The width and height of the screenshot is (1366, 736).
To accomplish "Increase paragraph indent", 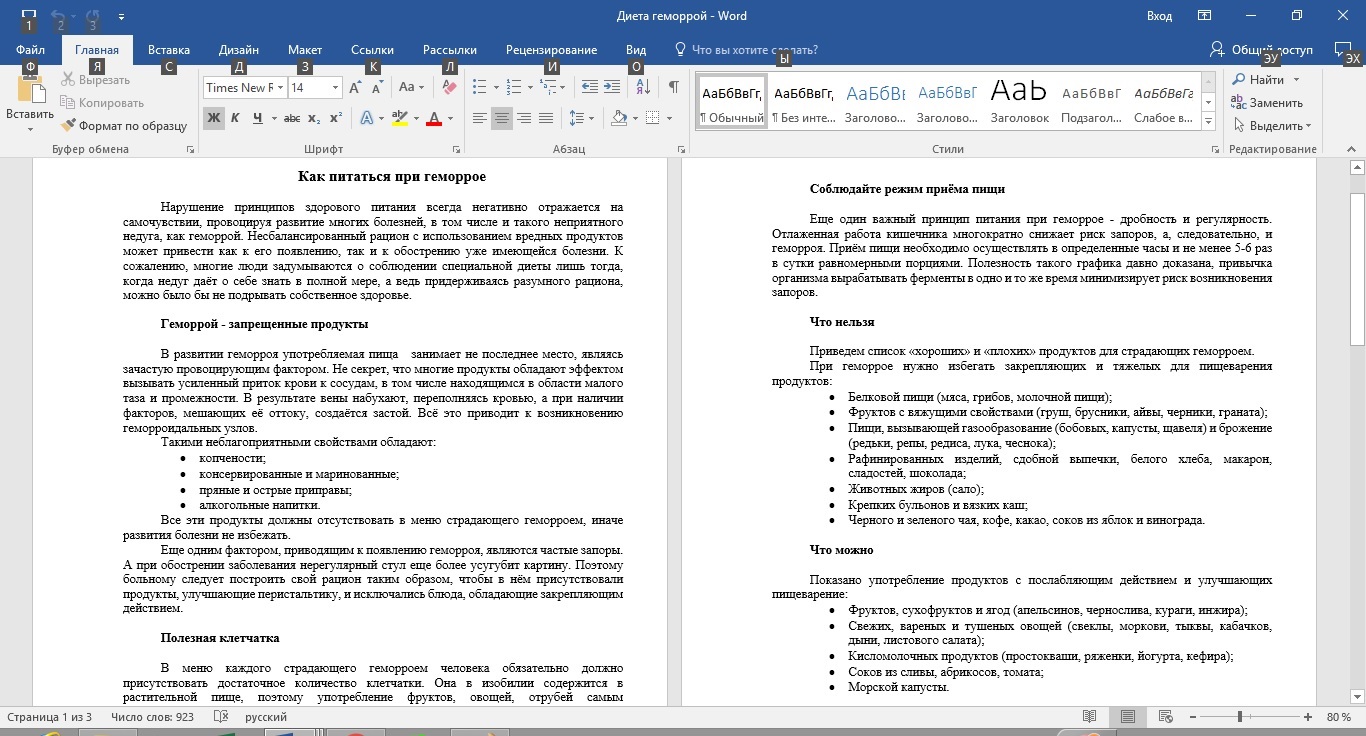I will (x=611, y=88).
